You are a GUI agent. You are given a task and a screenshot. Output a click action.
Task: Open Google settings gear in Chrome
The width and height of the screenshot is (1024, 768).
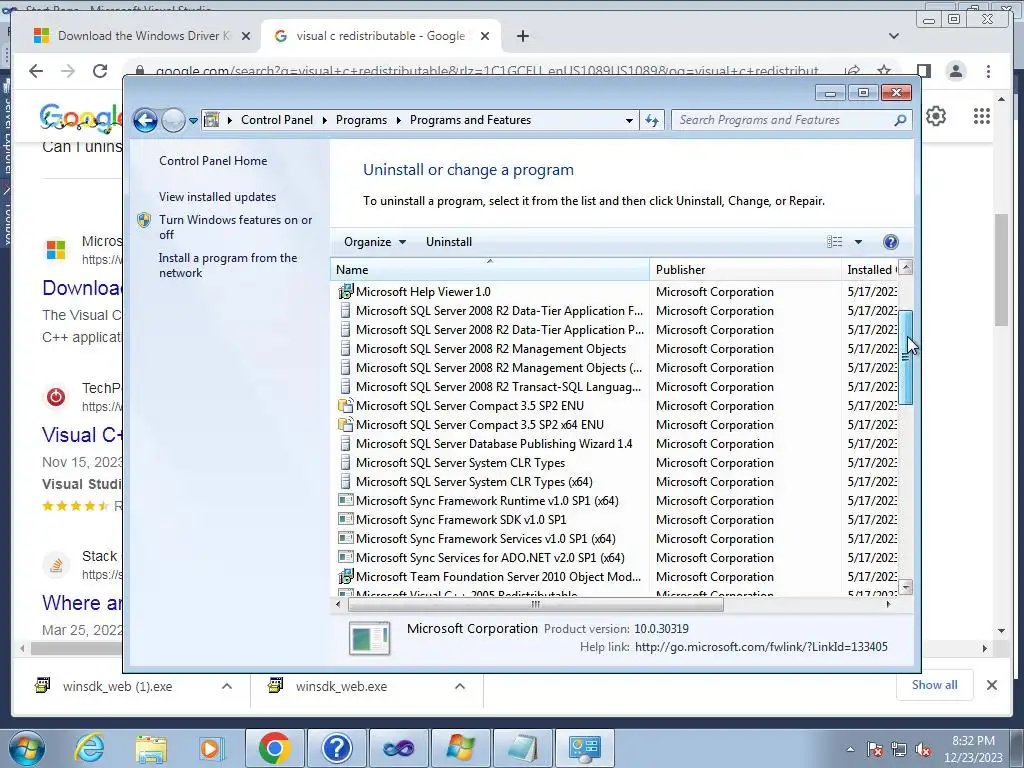point(936,116)
